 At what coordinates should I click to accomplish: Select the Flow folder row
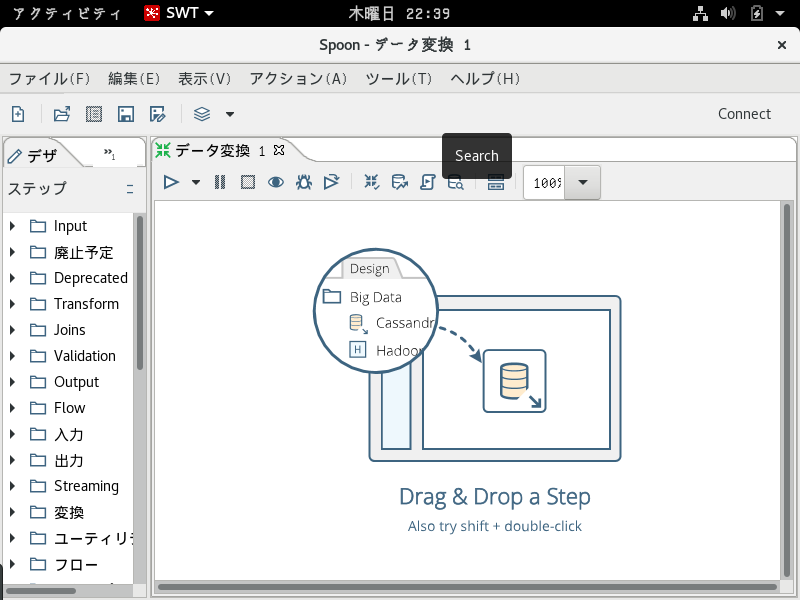click(68, 408)
